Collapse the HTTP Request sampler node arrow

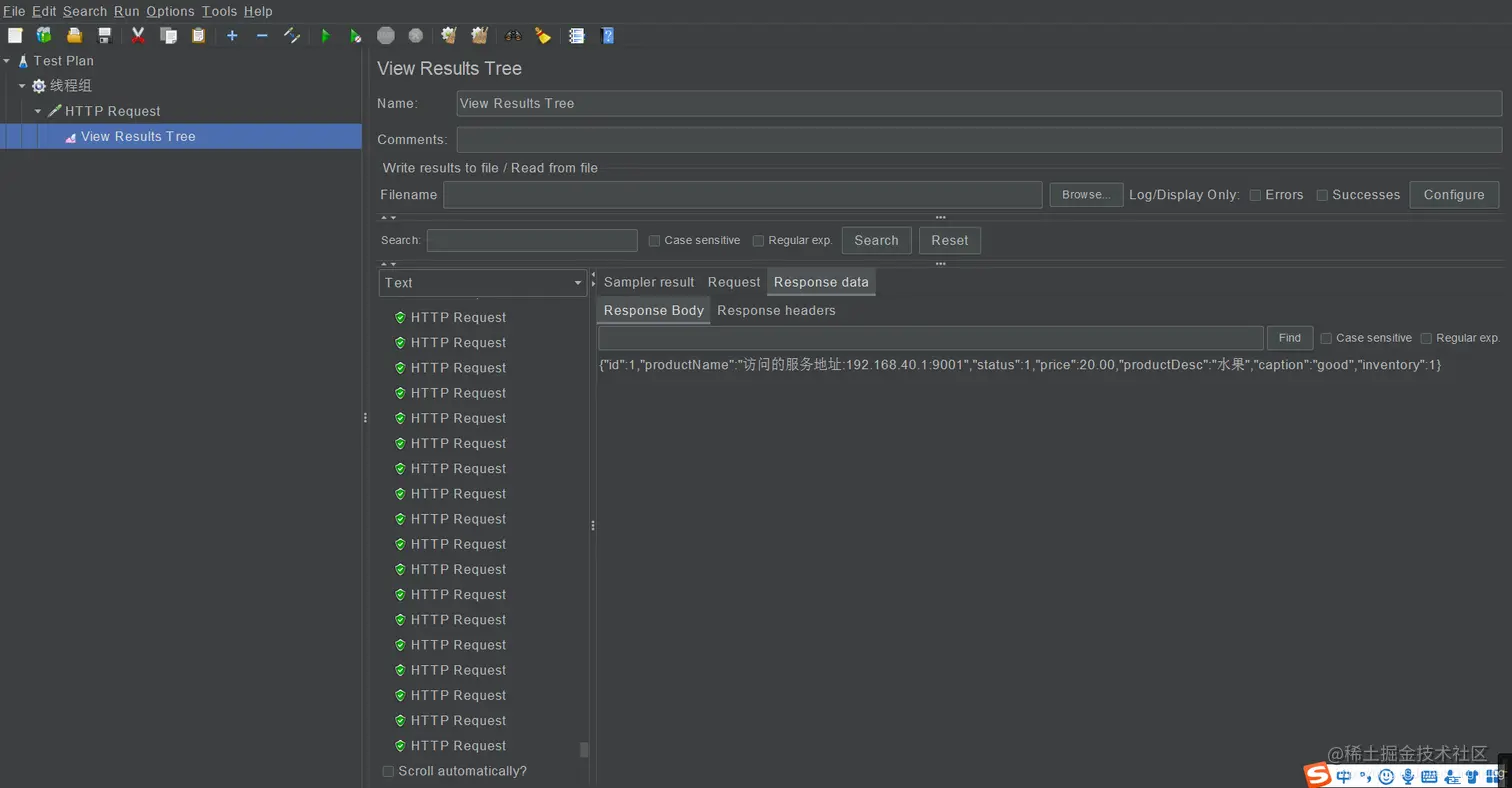(38, 111)
